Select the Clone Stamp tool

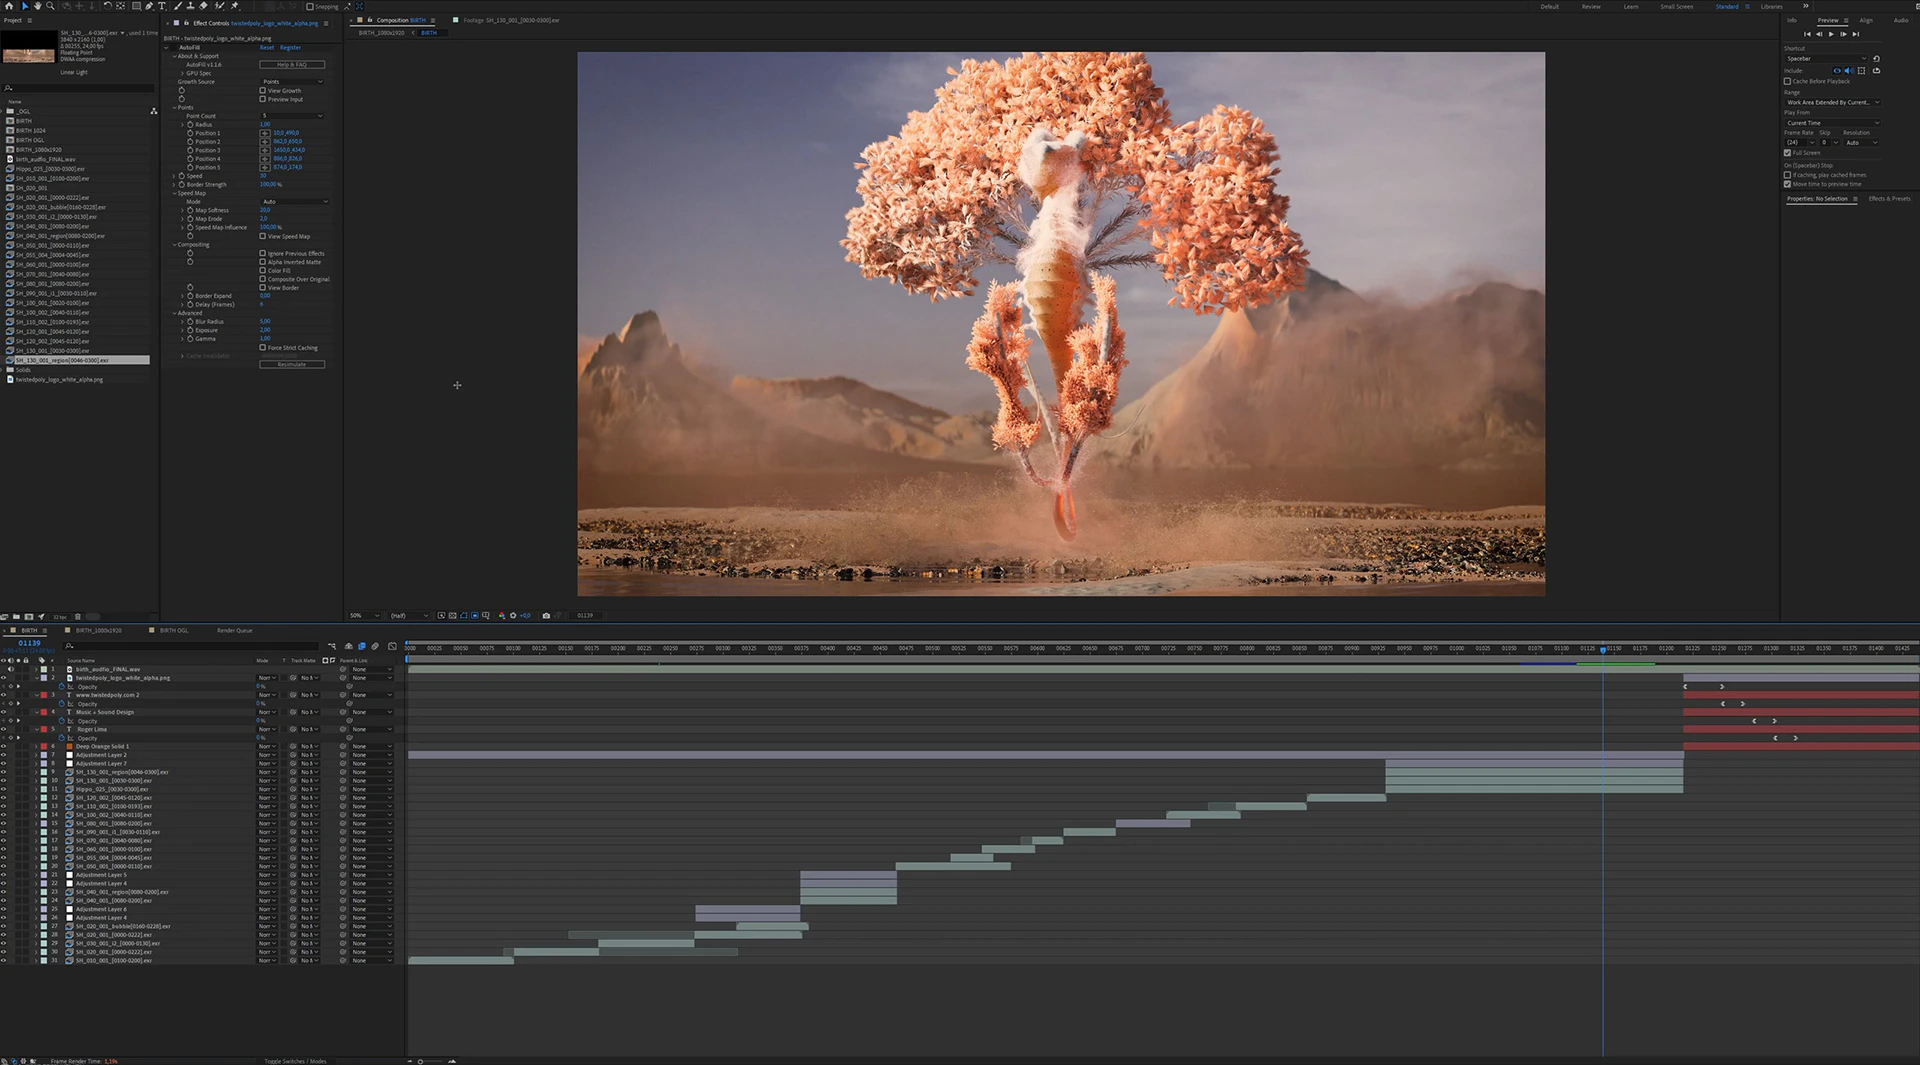(191, 6)
